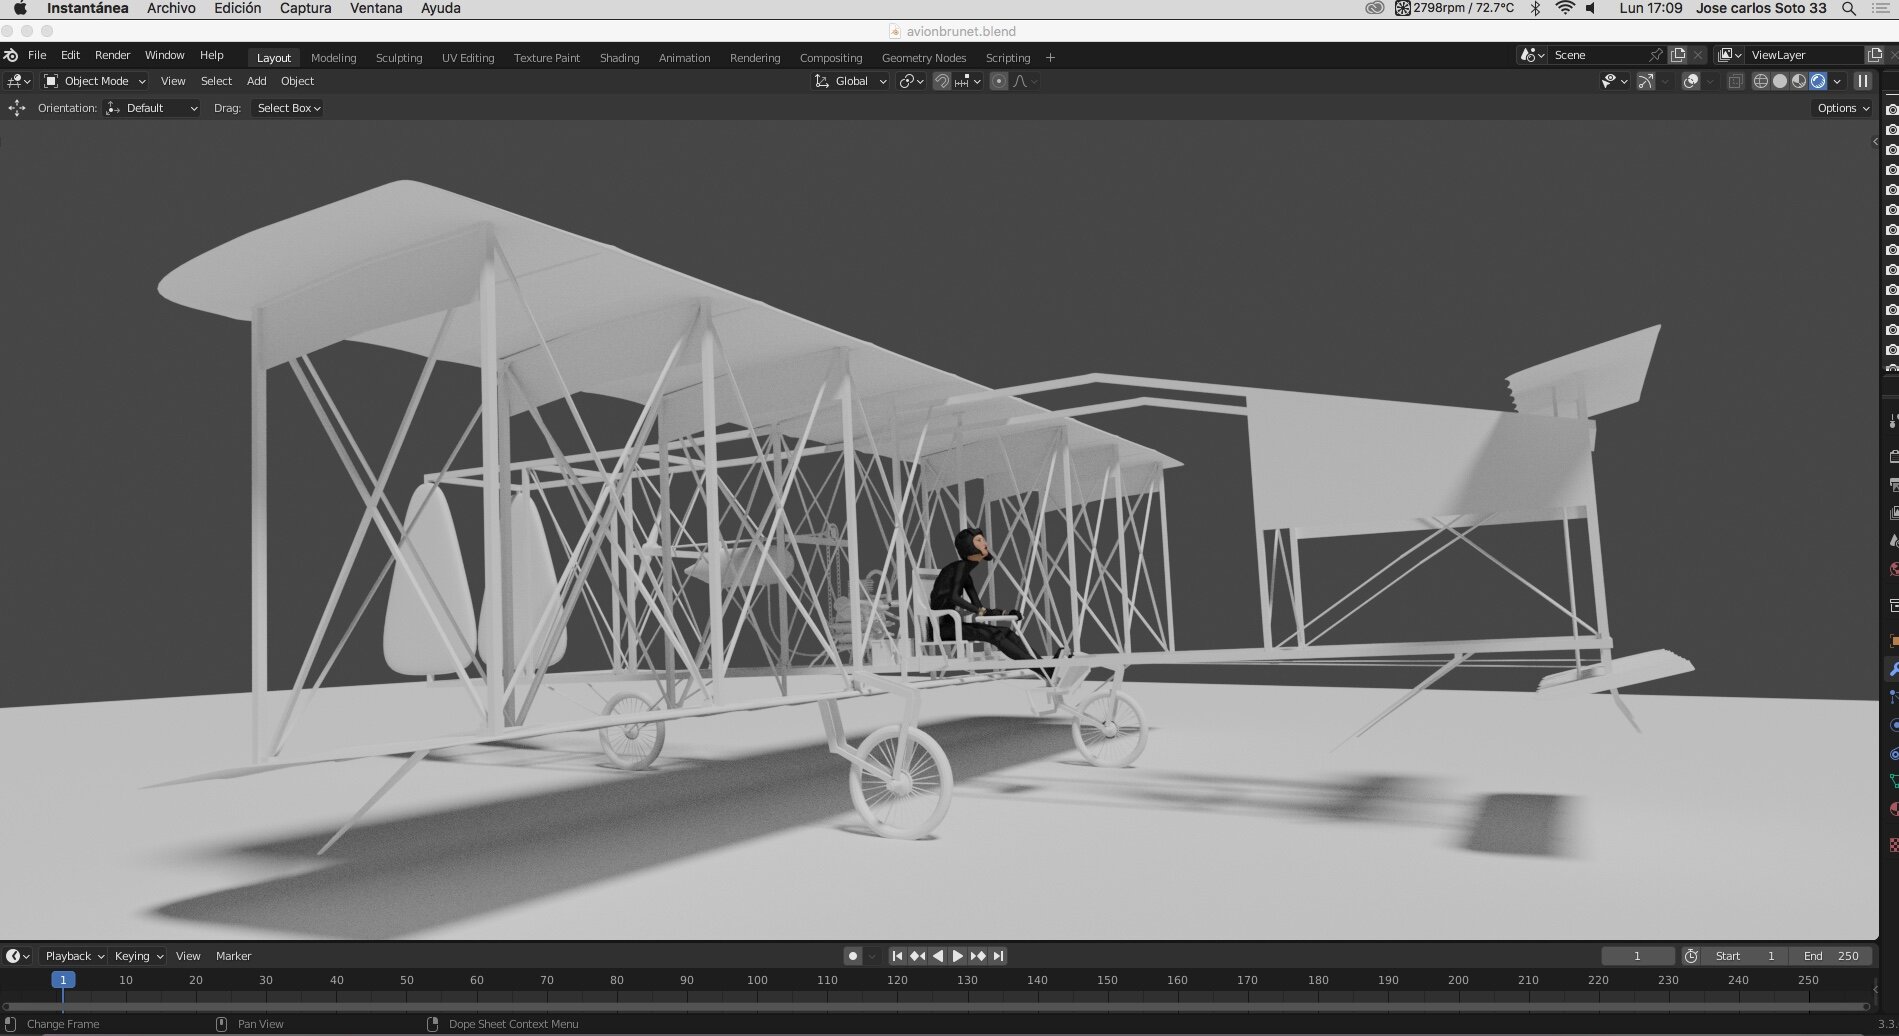The width and height of the screenshot is (1899, 1036).
Task: Pin the scene to workspace
Action: 1656,55
